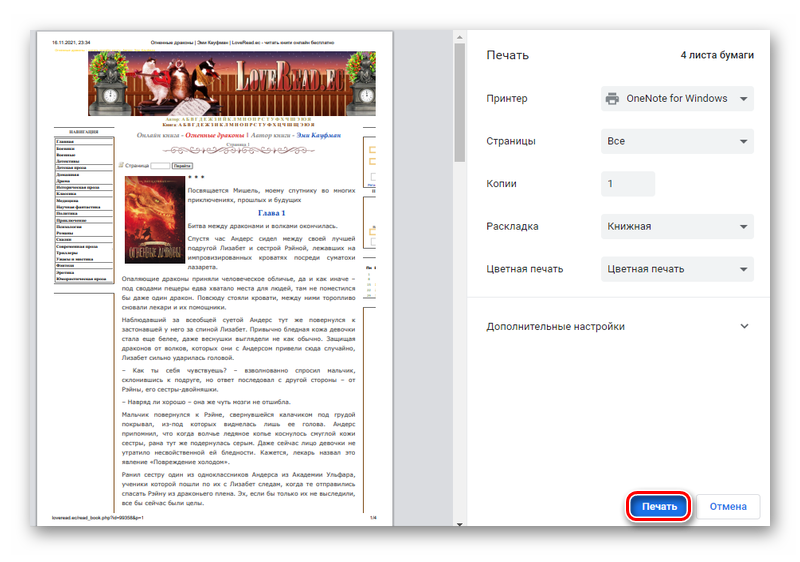Viewport: 800px width, 562px height.
Task: Click the print preview vertical scrollbar
Action: [459, 100]
